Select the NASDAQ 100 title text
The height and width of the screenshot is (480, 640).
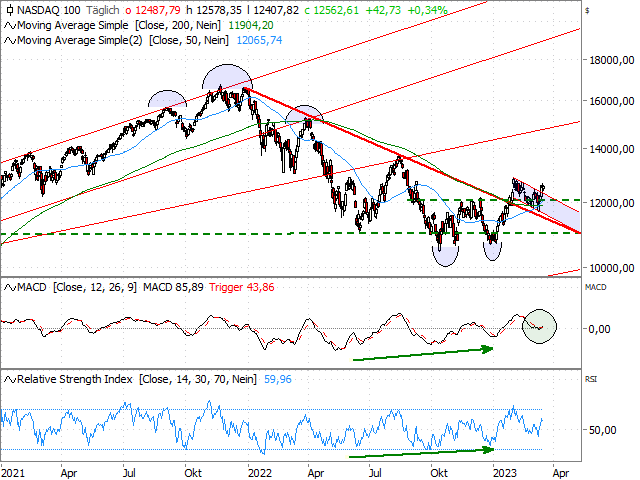(x=49, y=10)
